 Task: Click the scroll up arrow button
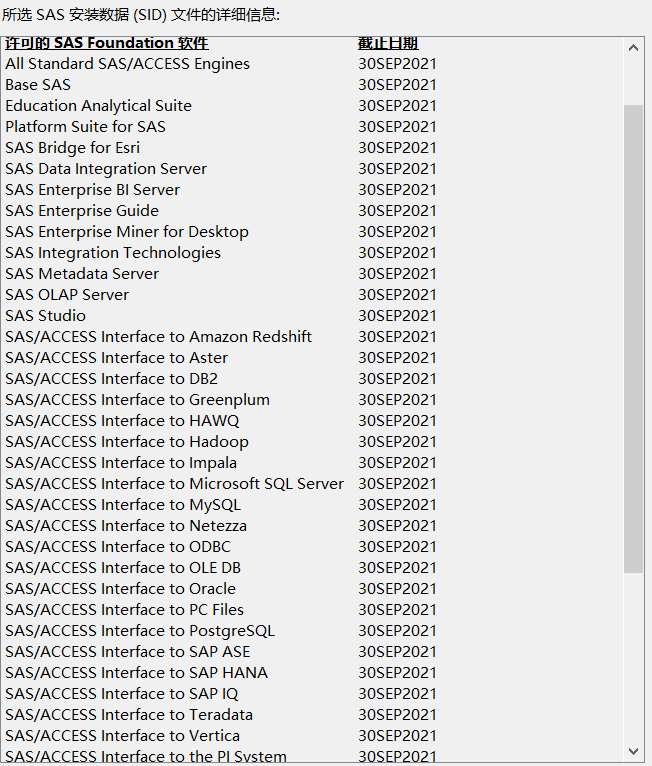coord(633,48)
